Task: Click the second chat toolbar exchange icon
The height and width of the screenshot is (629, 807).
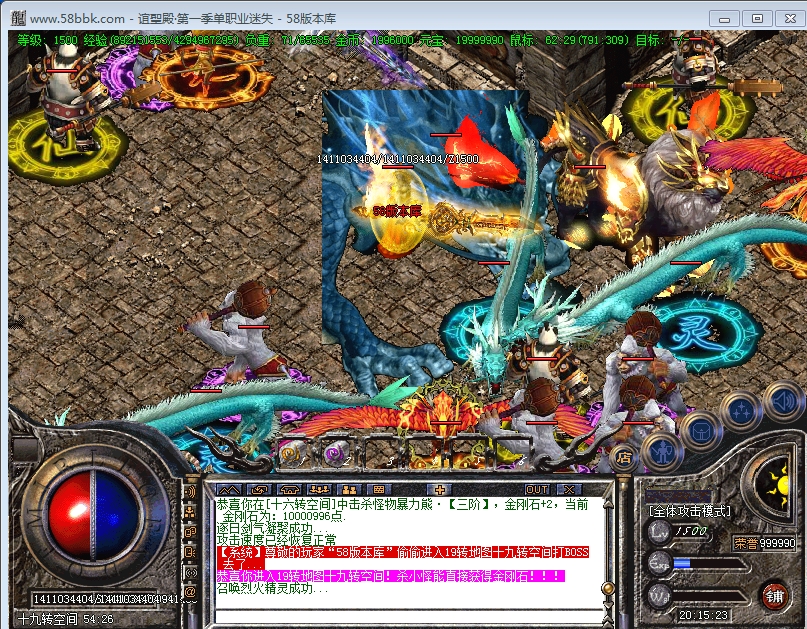Action: coord(259,490)
